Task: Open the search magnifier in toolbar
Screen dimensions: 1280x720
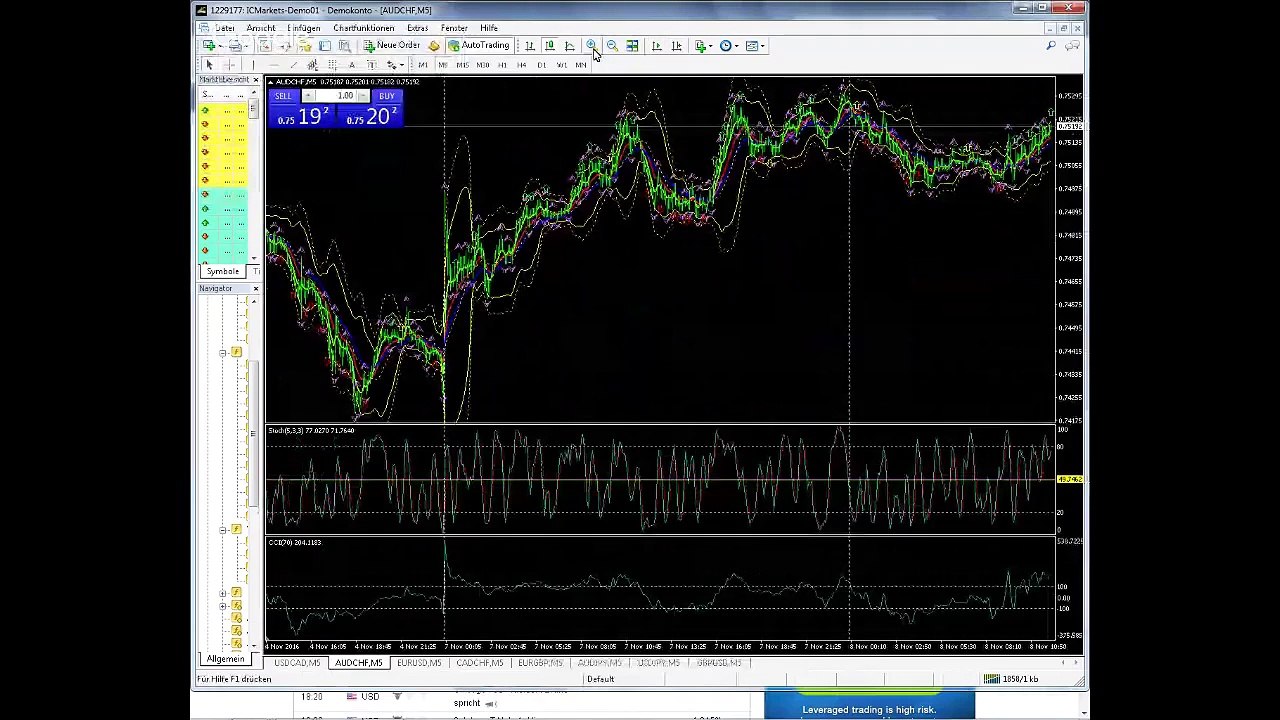Action: (x=1051, y=46)
